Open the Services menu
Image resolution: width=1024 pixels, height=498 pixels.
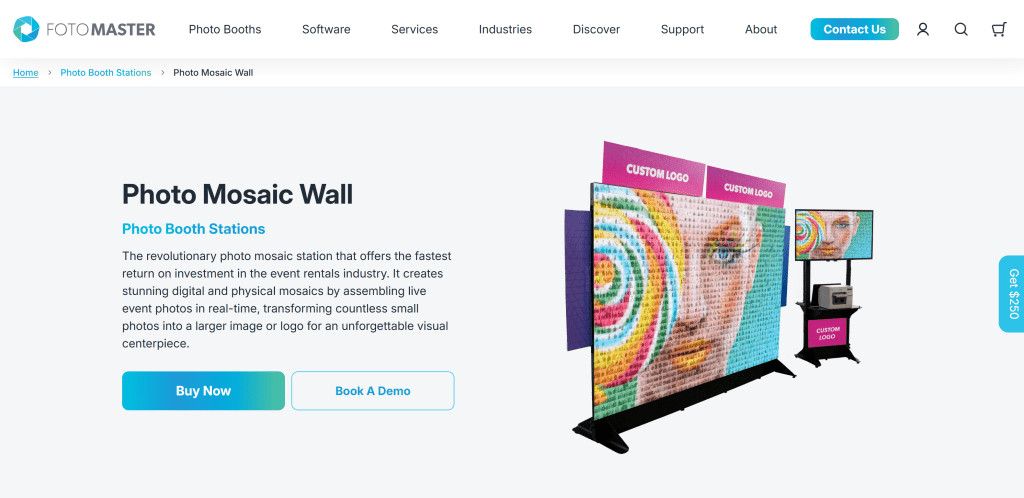tap(415, 29)
